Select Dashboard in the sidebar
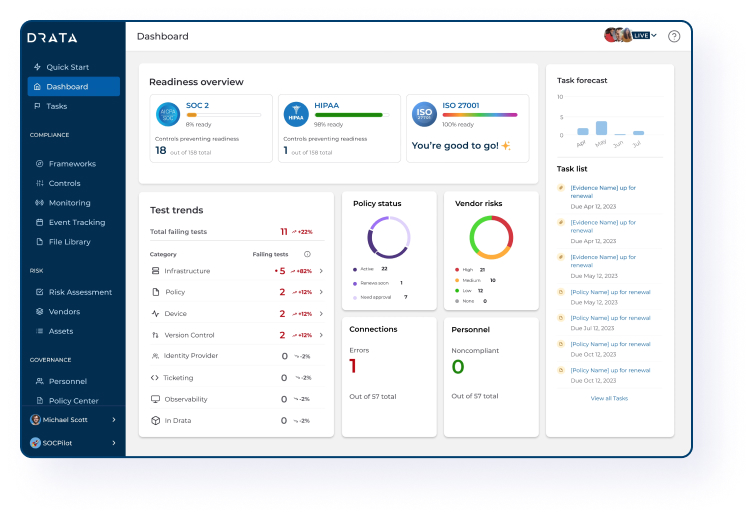 click(73, 86)
